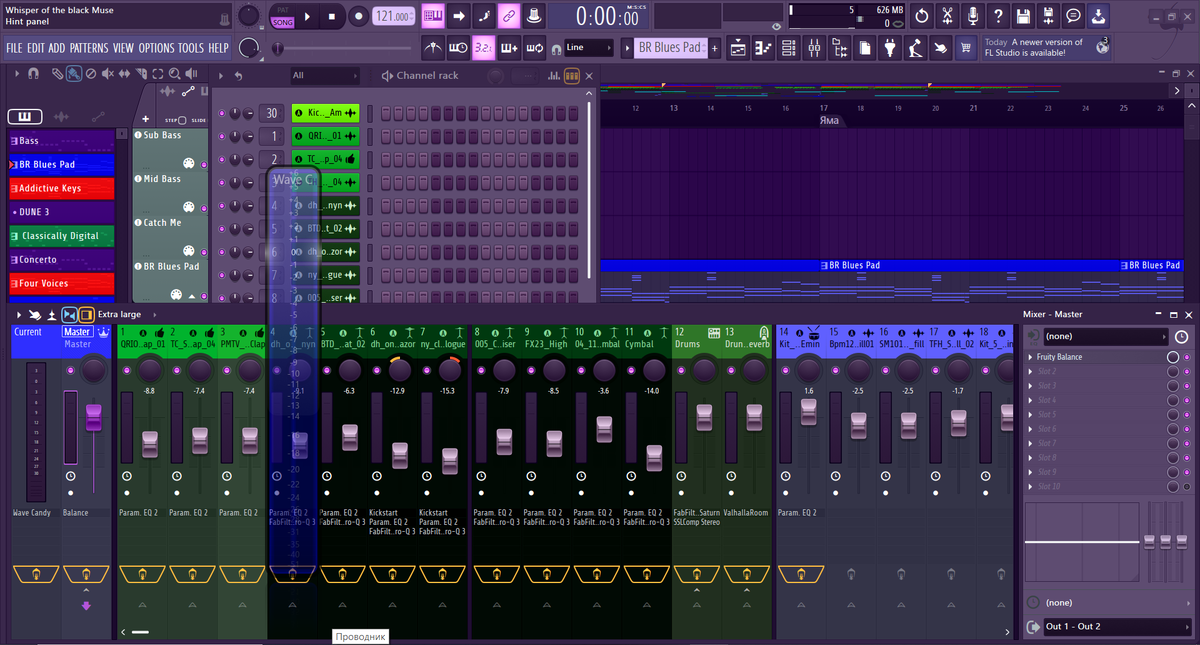This screenshot has height=645, width=1200.
Task: Select the playlist Mute tool
Action: (107, 73)
